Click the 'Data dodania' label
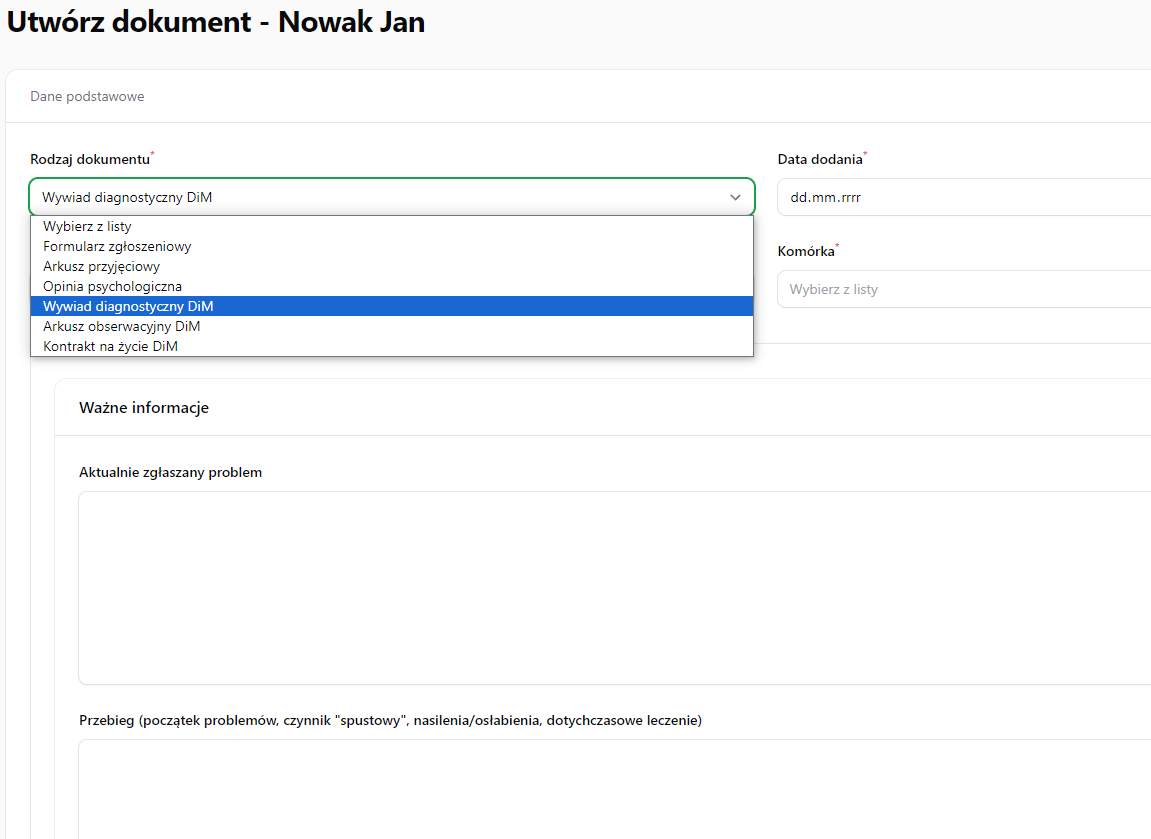 819,160
